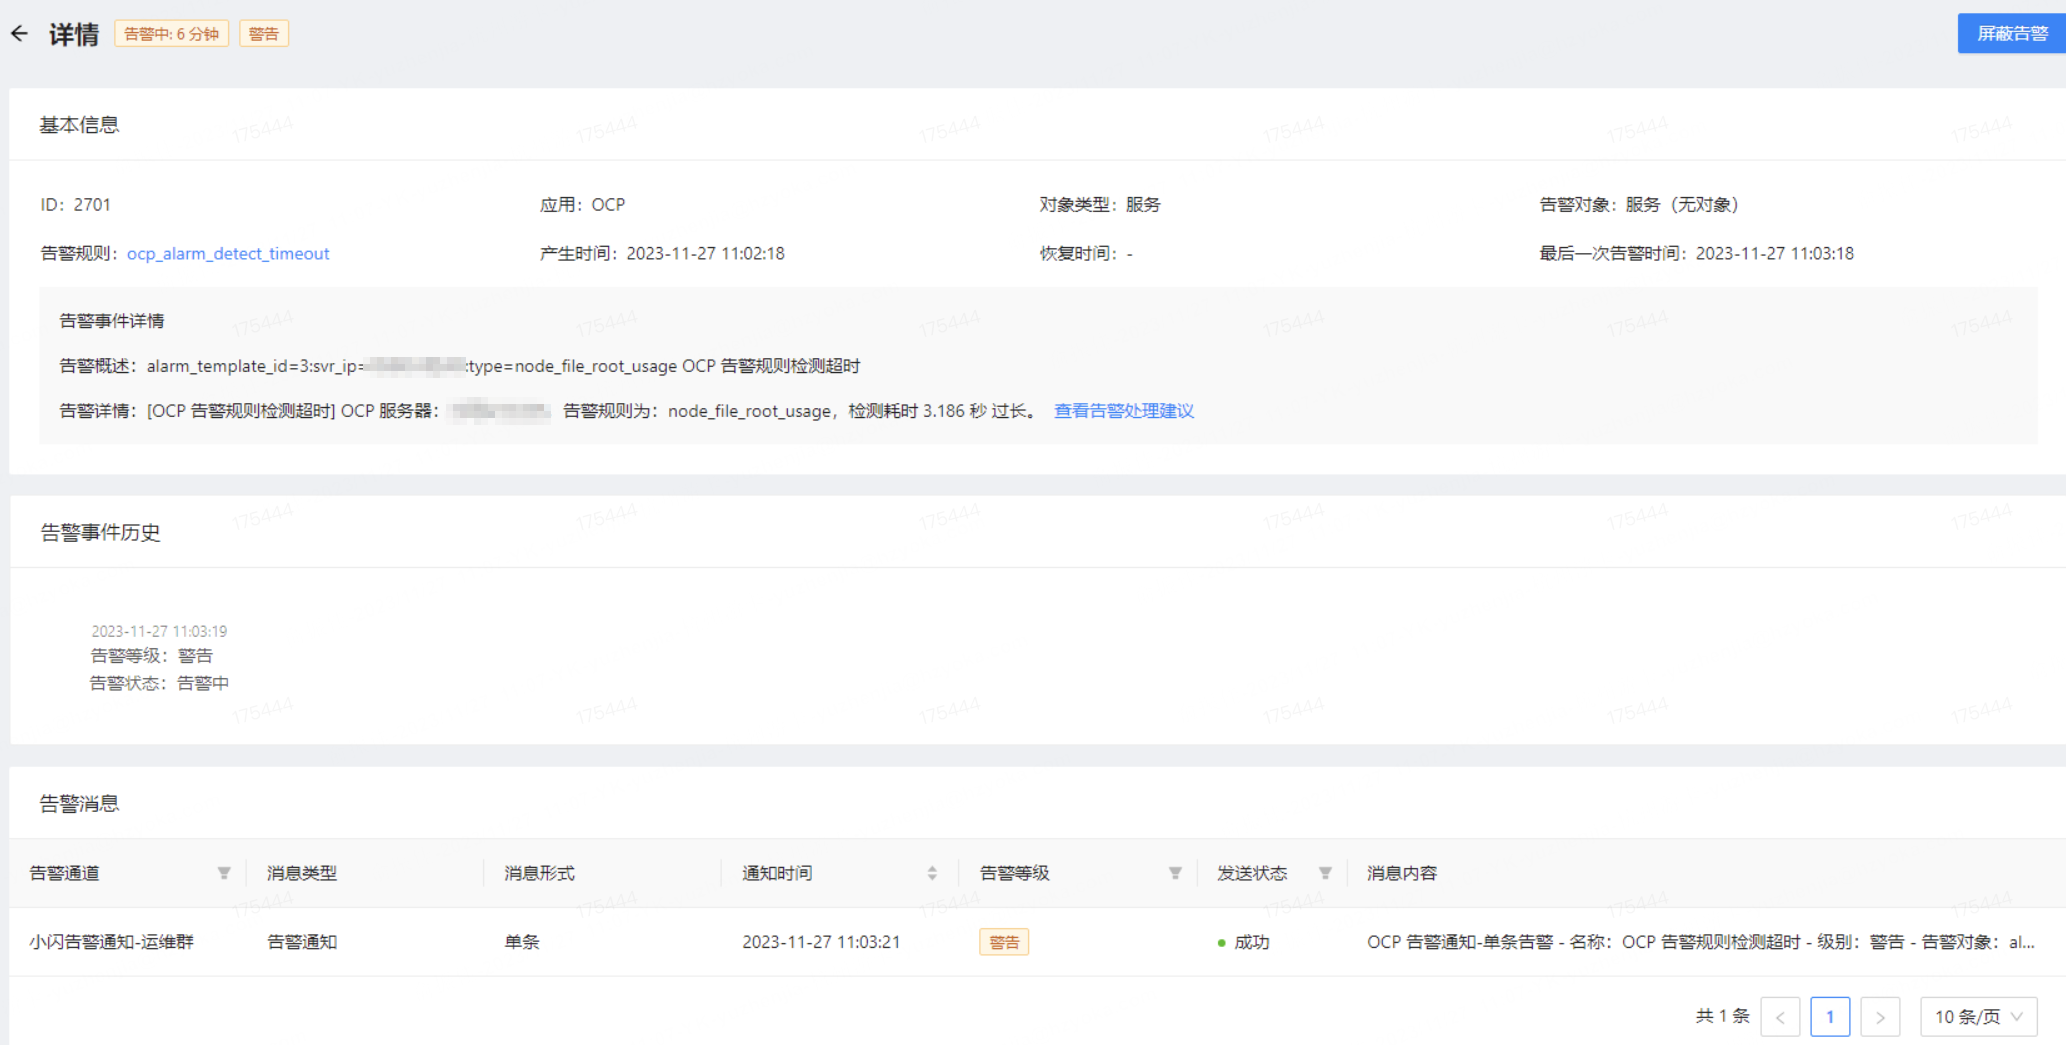Click the 警告 badge beside 详情 title

coord(263,33)
